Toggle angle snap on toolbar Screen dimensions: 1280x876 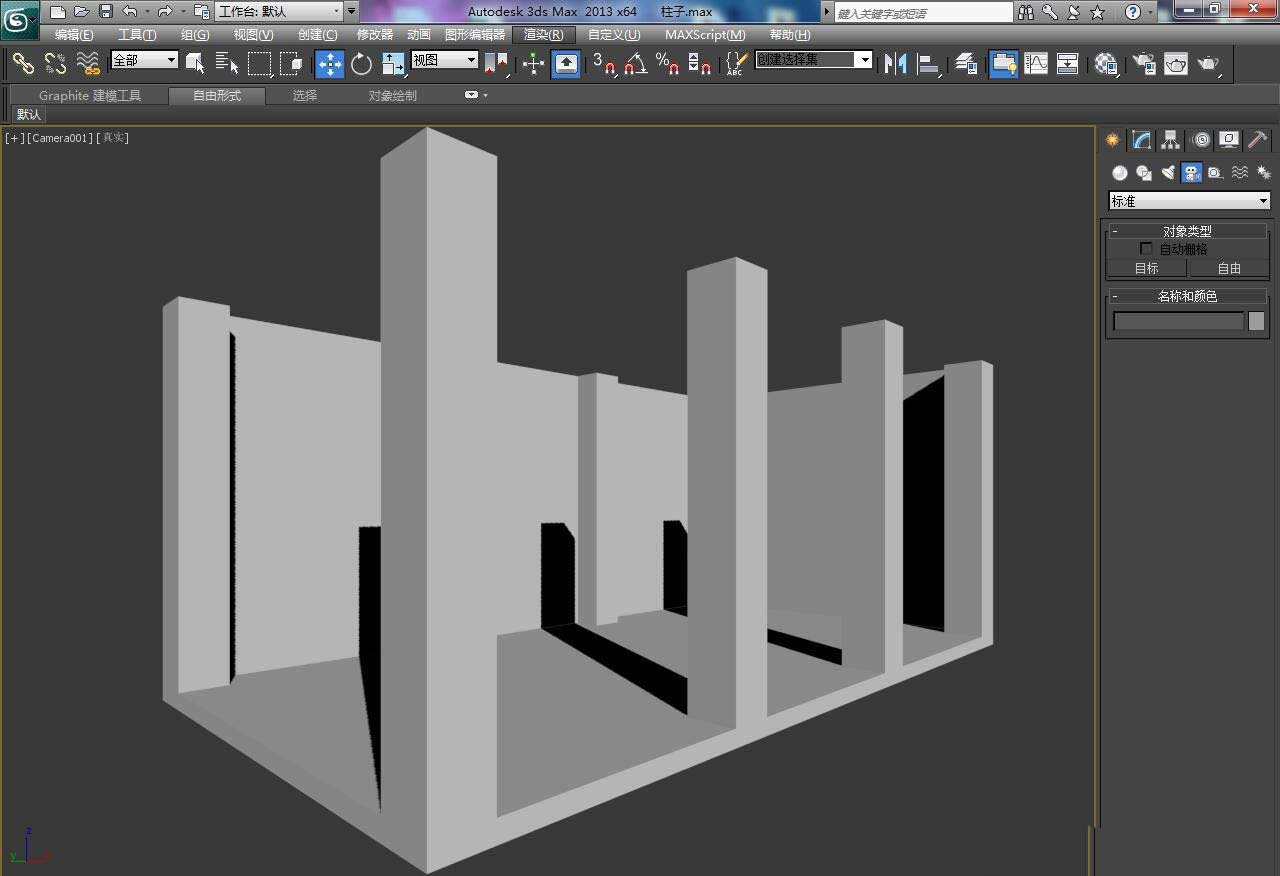635,64
